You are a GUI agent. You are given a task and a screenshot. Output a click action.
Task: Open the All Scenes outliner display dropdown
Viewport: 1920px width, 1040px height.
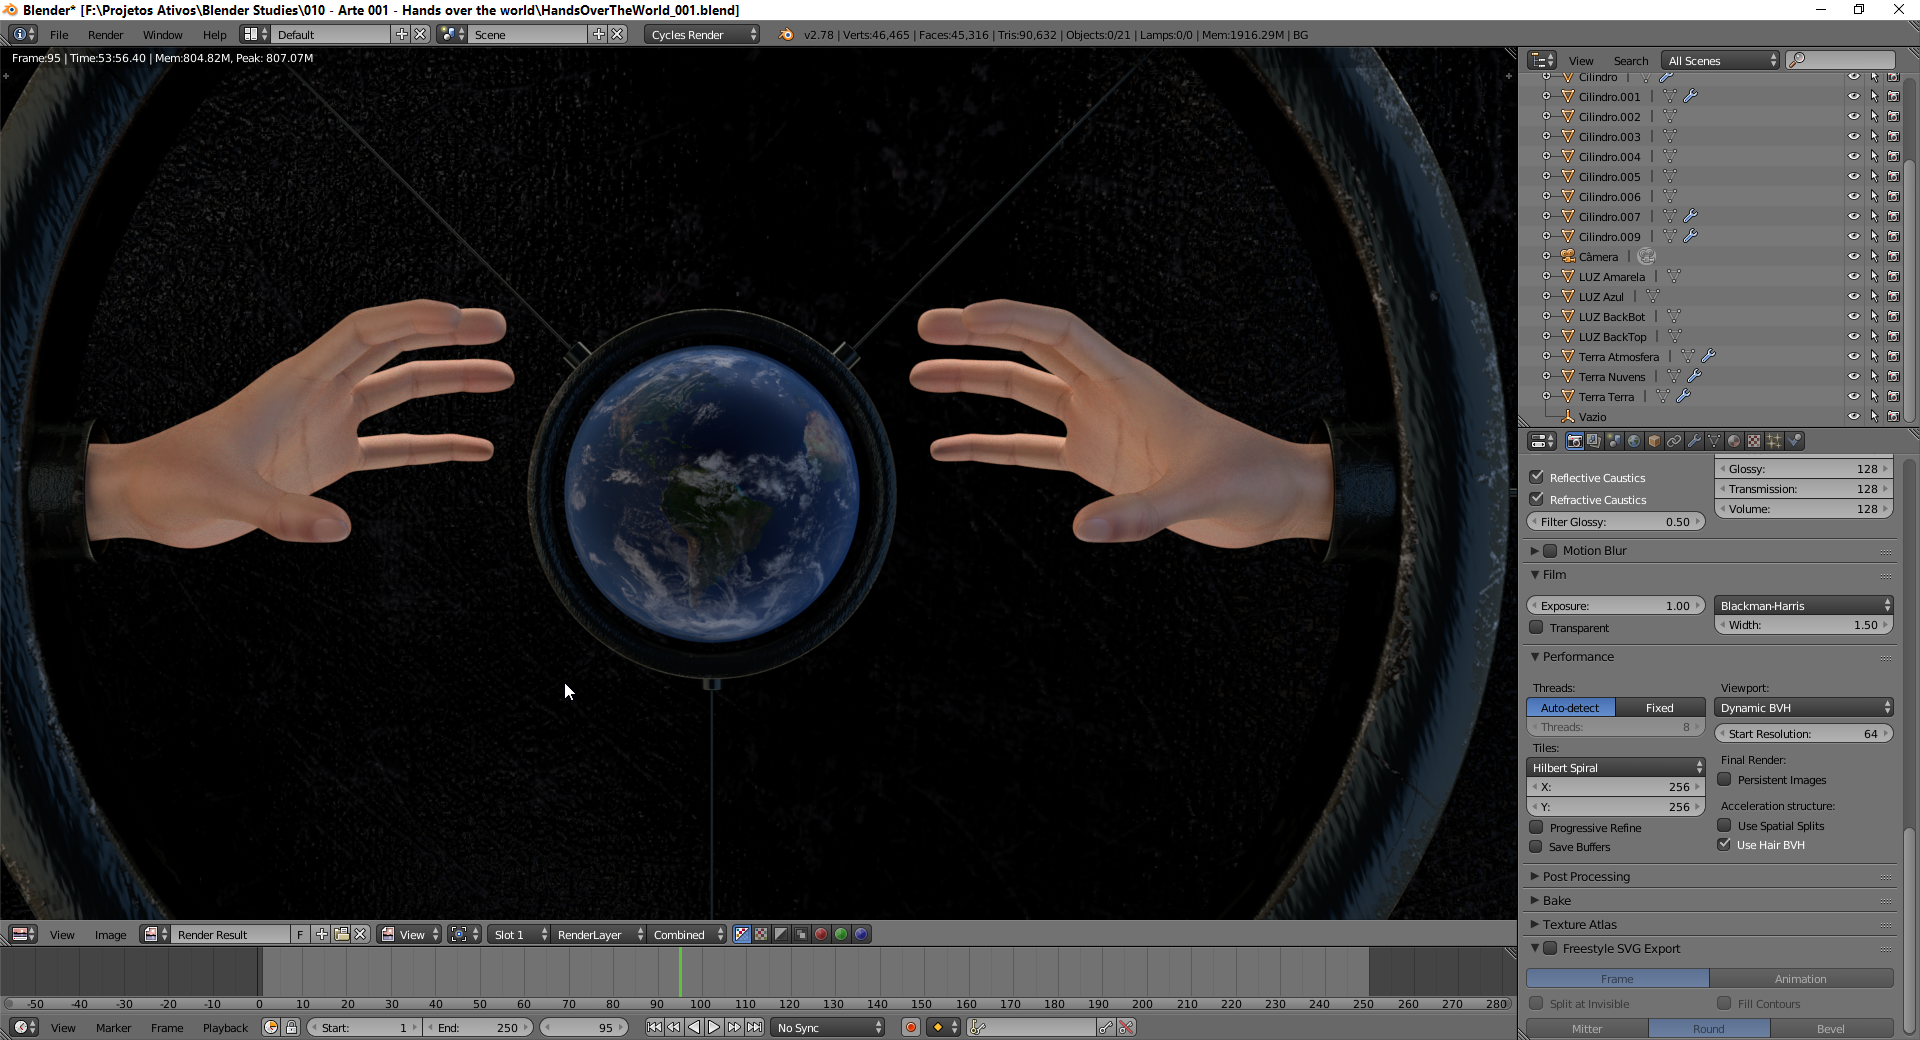pyautogui.click(x=1721, y=60)
